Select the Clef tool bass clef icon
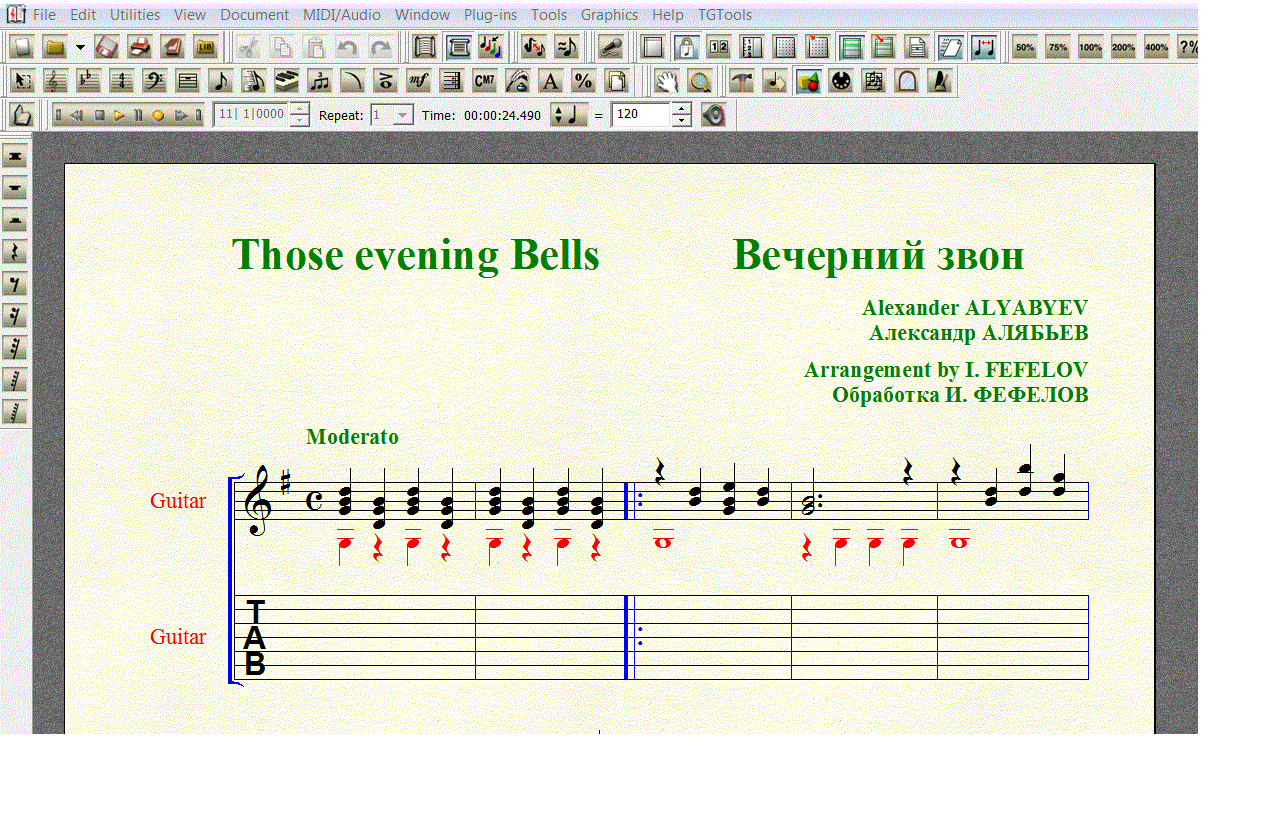The image size is (1274, 817). coord(155,82)
